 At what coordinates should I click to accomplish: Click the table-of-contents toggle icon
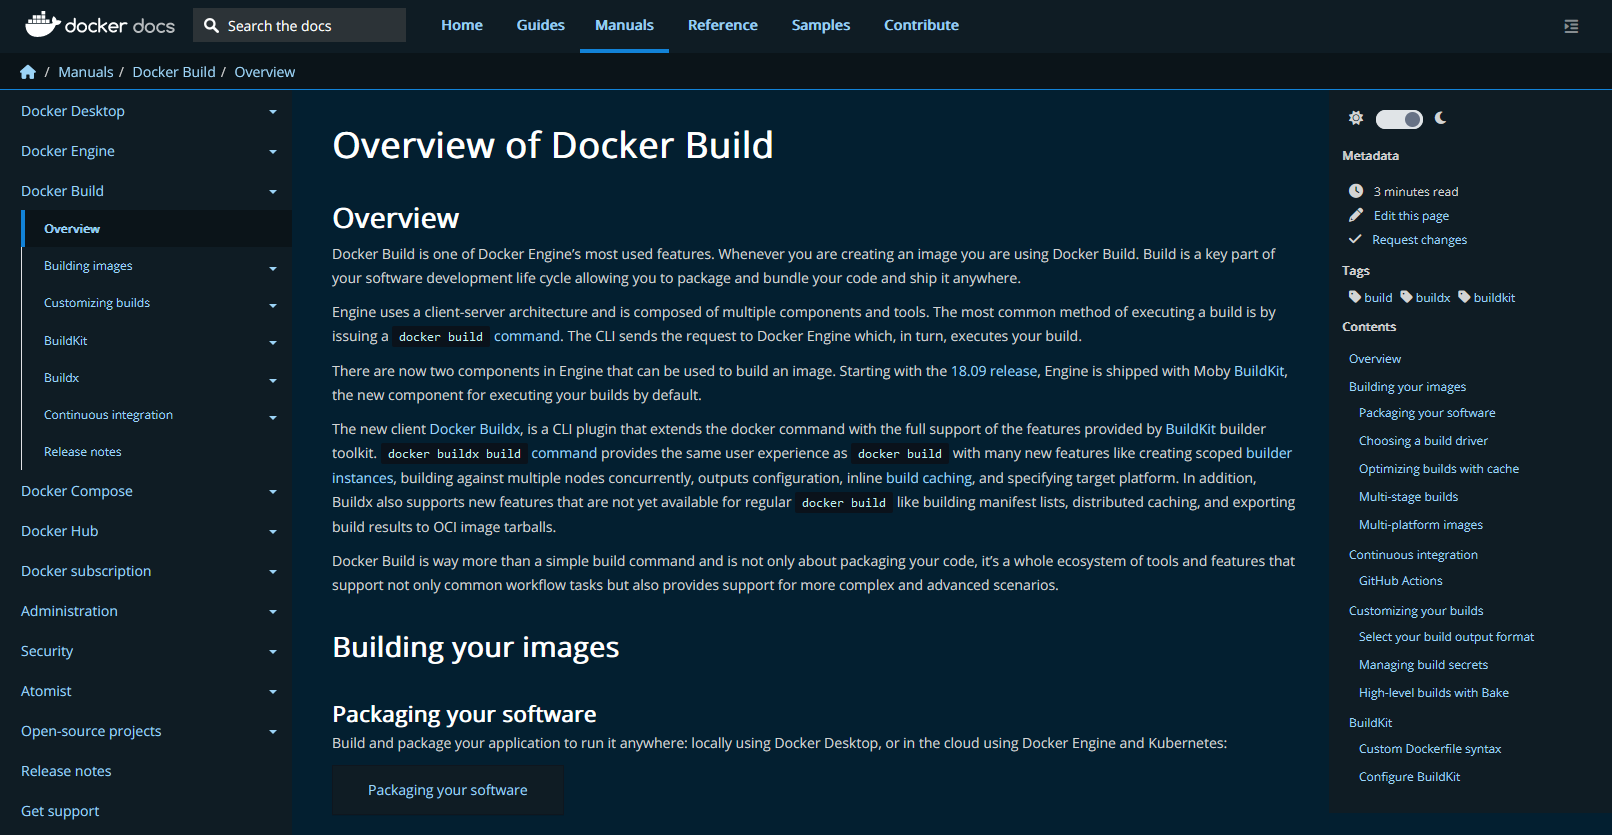(x=1571, y=26)
